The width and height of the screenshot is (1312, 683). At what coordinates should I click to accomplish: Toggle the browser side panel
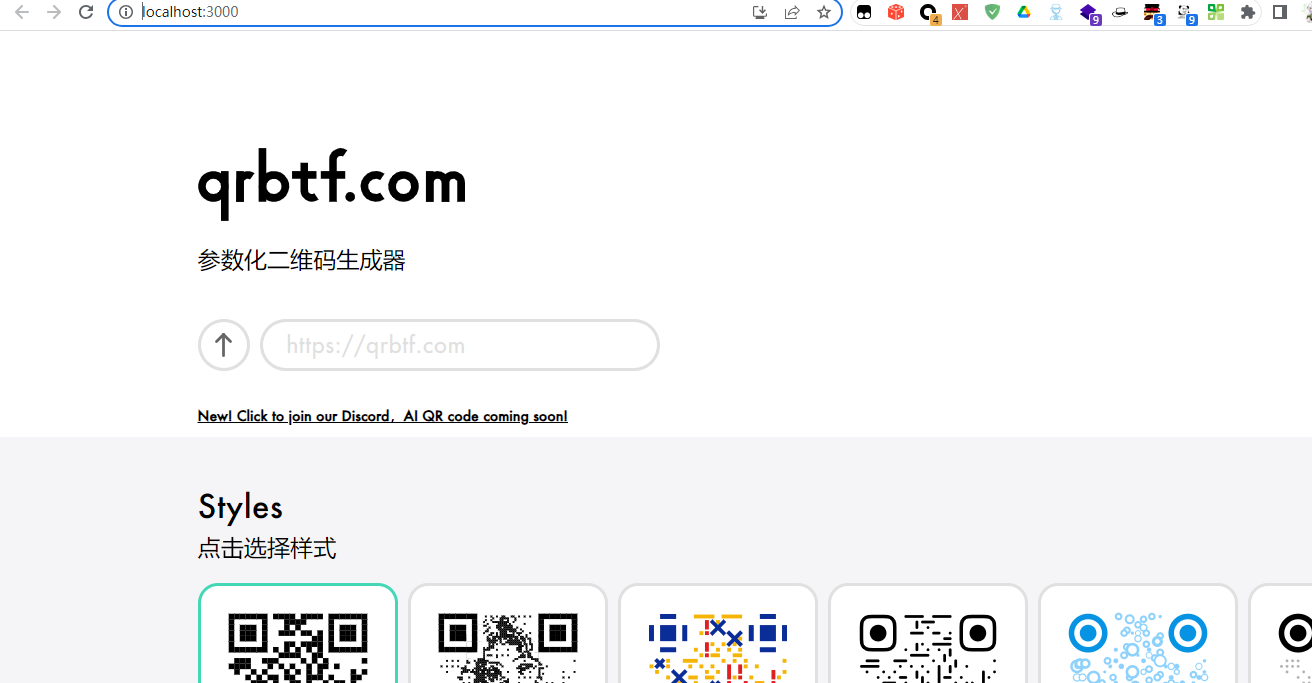pyautogui.click(x=1280, y=12)
